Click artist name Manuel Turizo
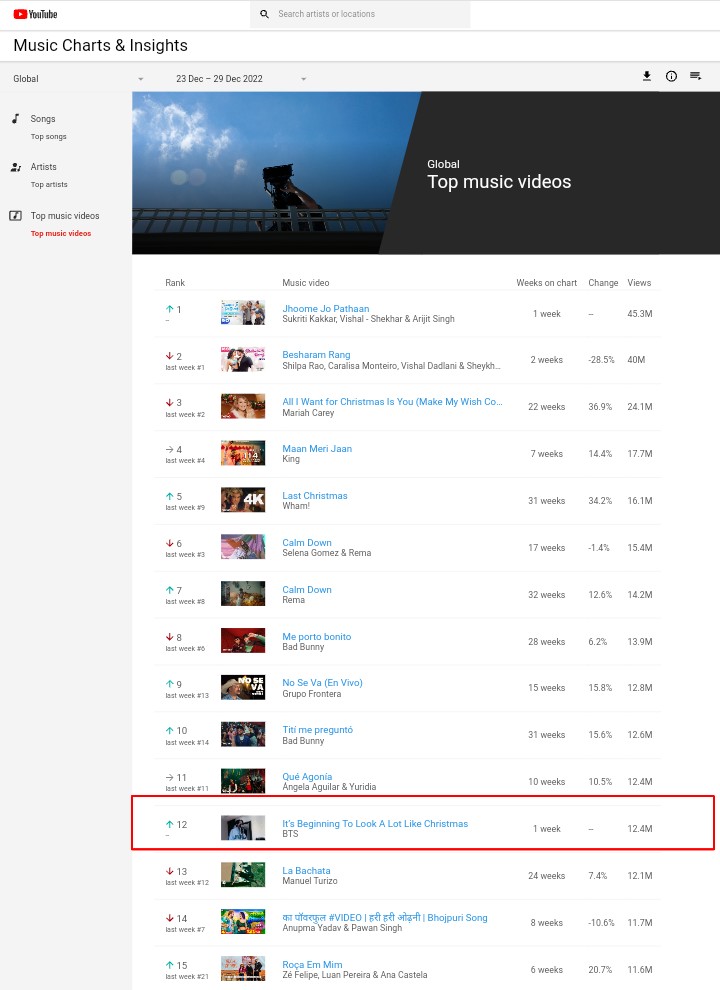 click(310, 881)
